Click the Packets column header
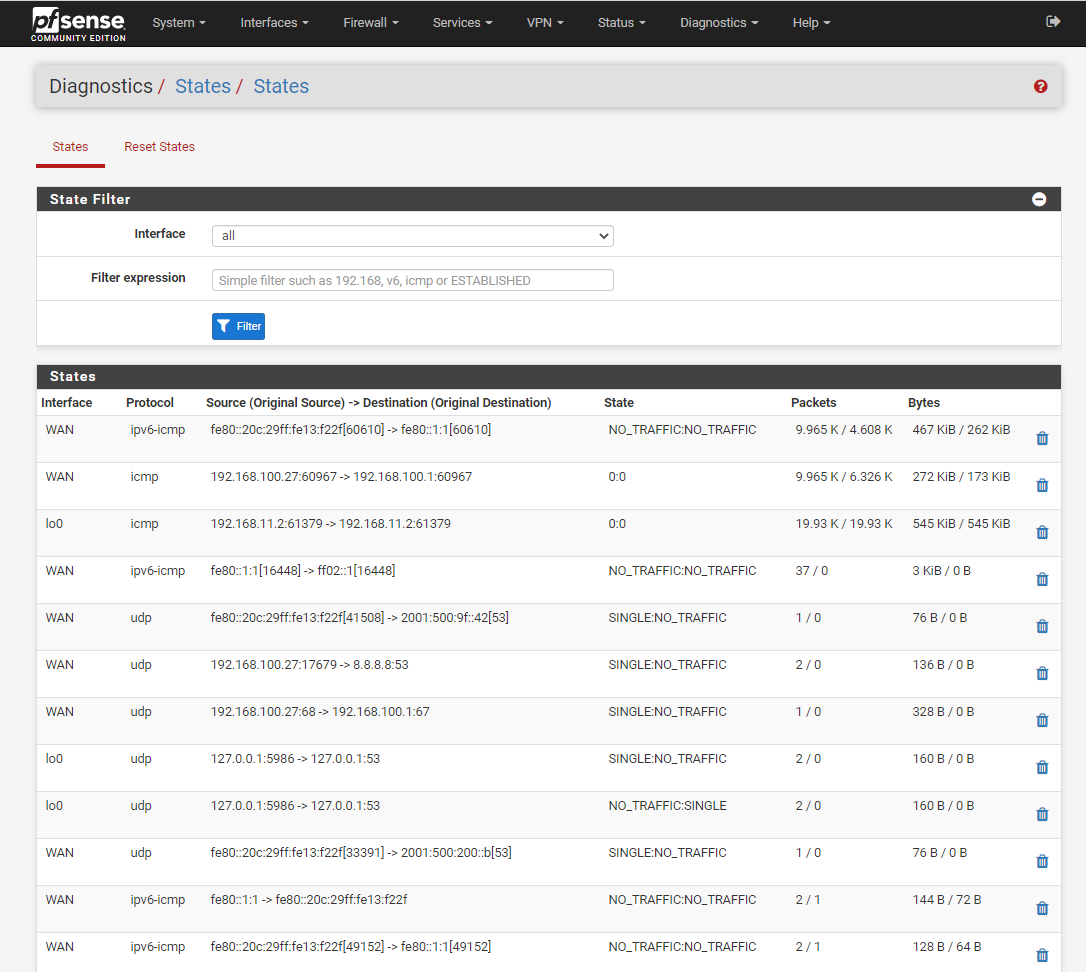This screenshot has height=972, width=1086. point(814,403)
